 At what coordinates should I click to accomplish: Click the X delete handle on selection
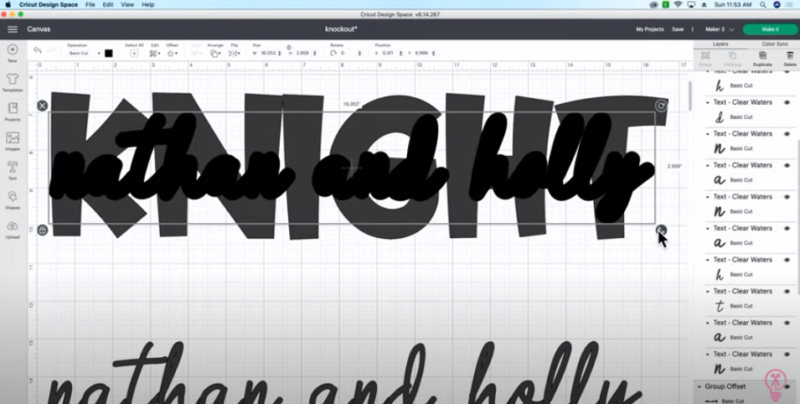point(42,106)
